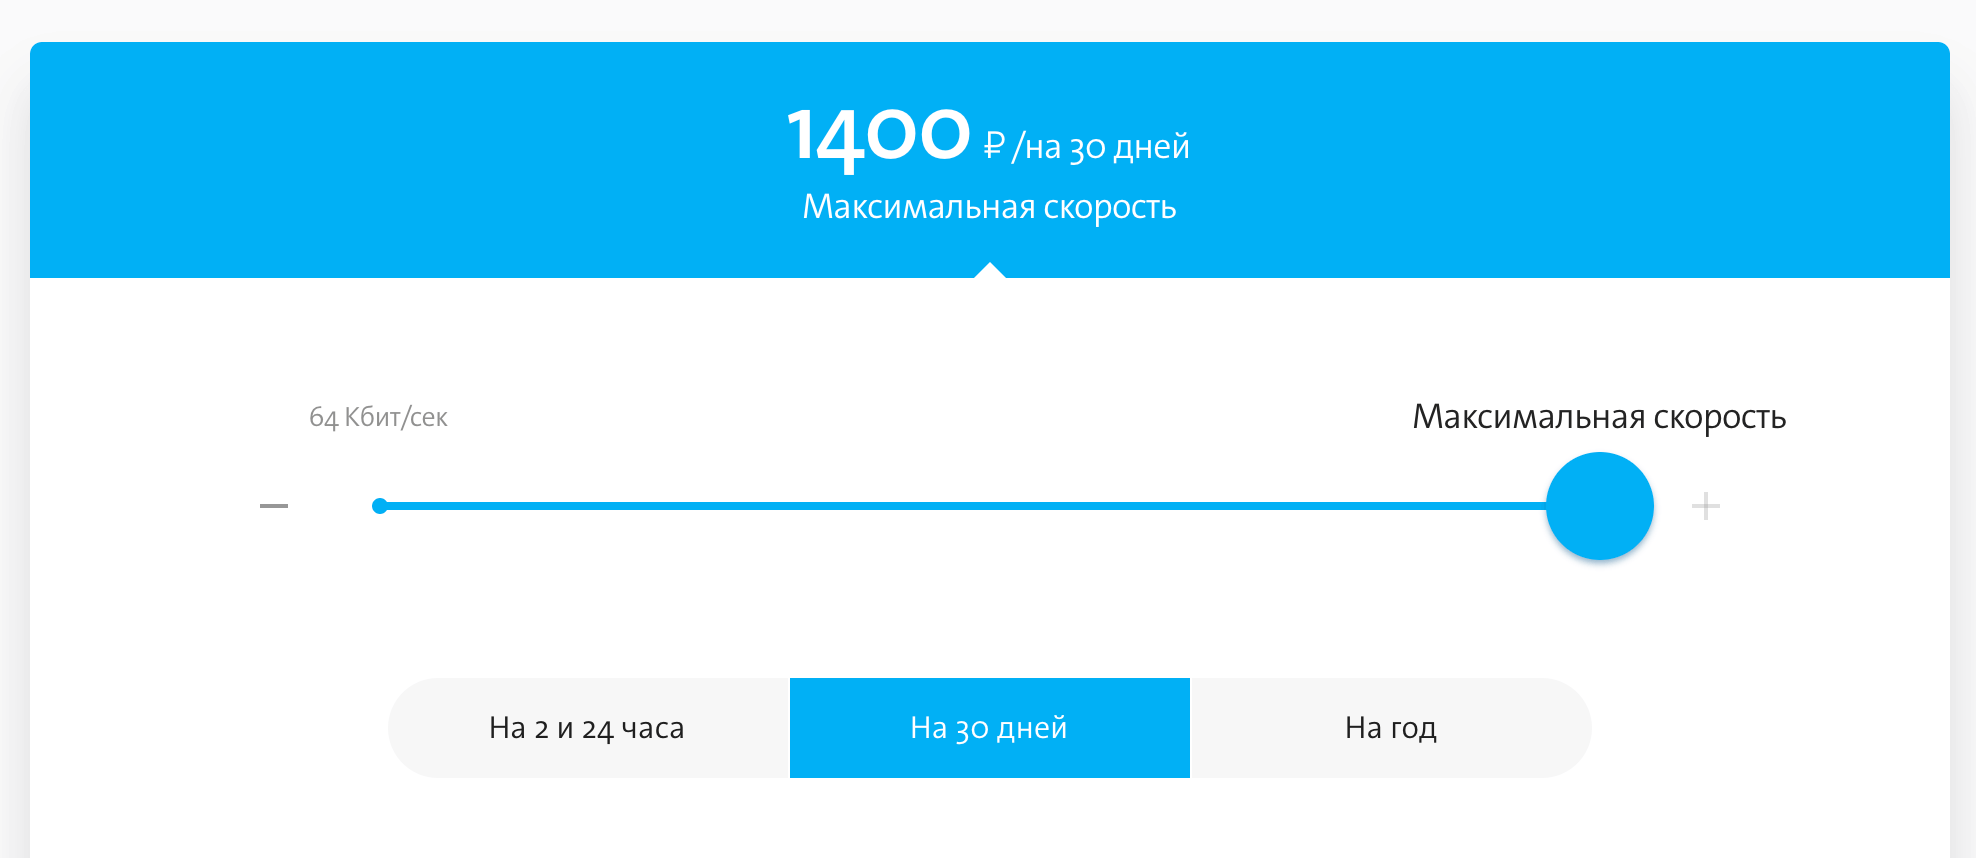Screen dimensions: 1976x858
Task: Click empty blue header area left of price
Action: click(400, 160)
